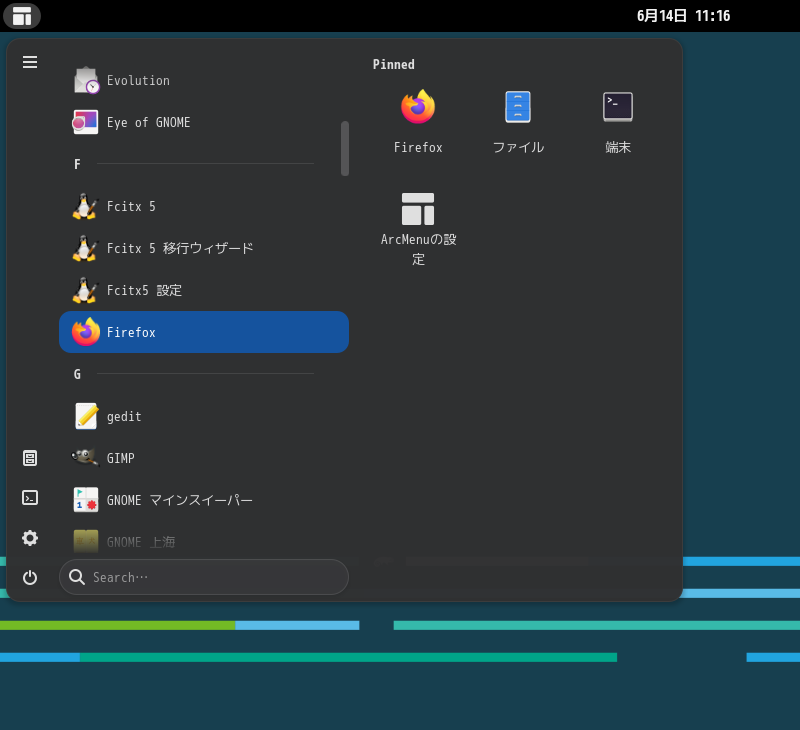Click the magnifier icon in the search box
The height and width of the screenshot is (730, 800).
click(77, 577)
